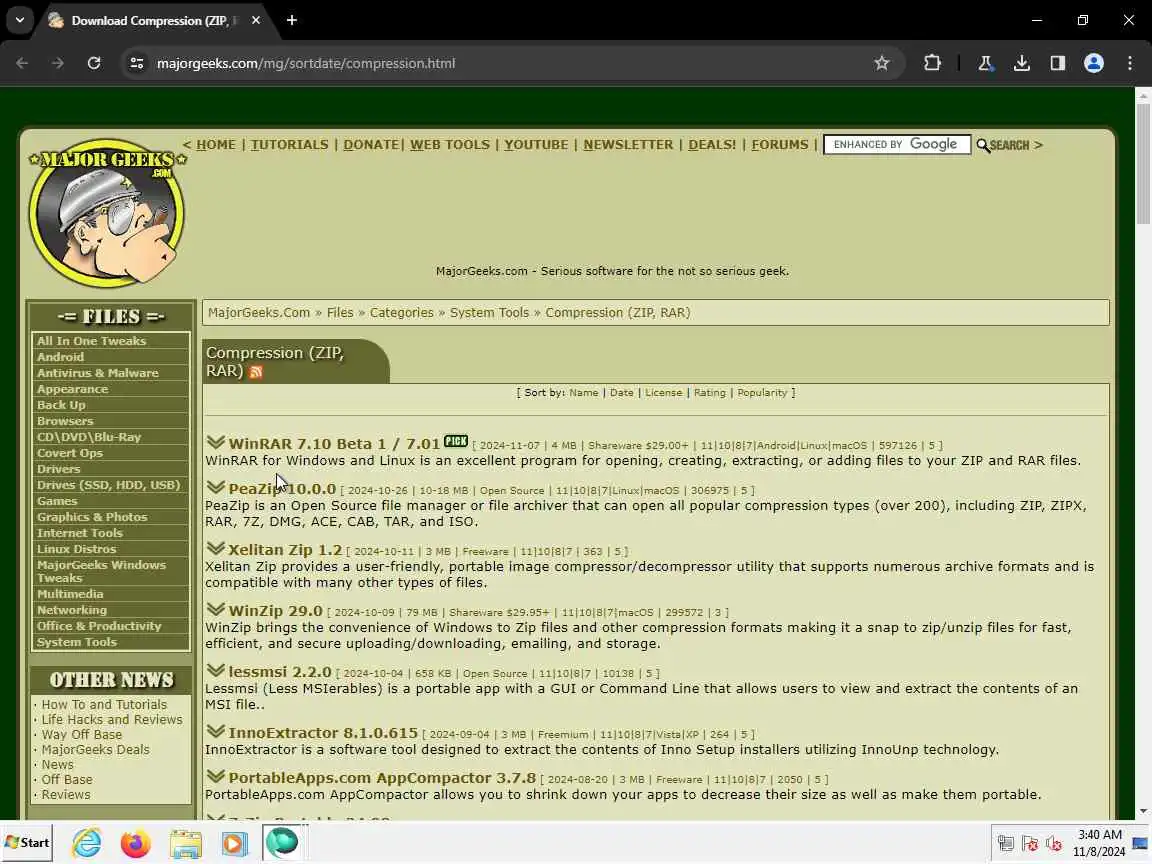The image size is (1152, 864).
Task: Toggle the side panel icon
Action: point(1057,63)
